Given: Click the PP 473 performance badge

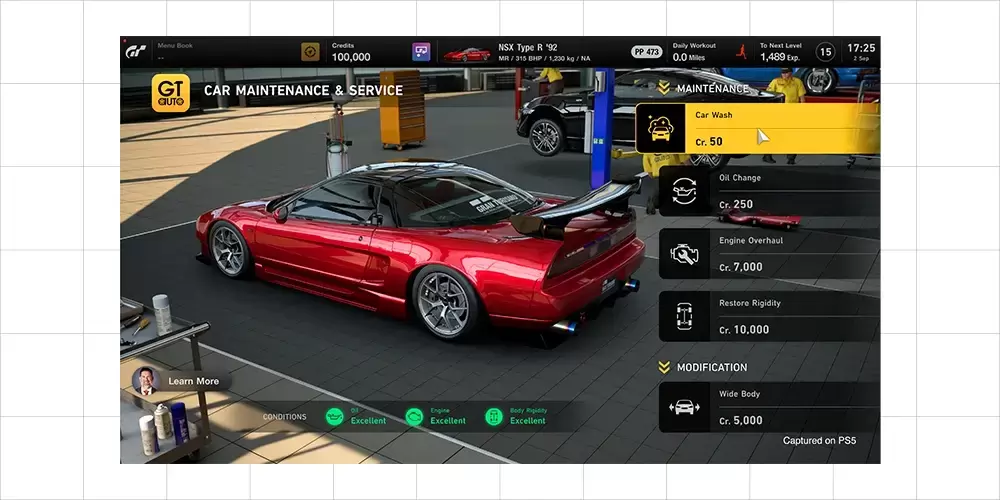Looking at the screenshot, I should click(x=647, y=52).
